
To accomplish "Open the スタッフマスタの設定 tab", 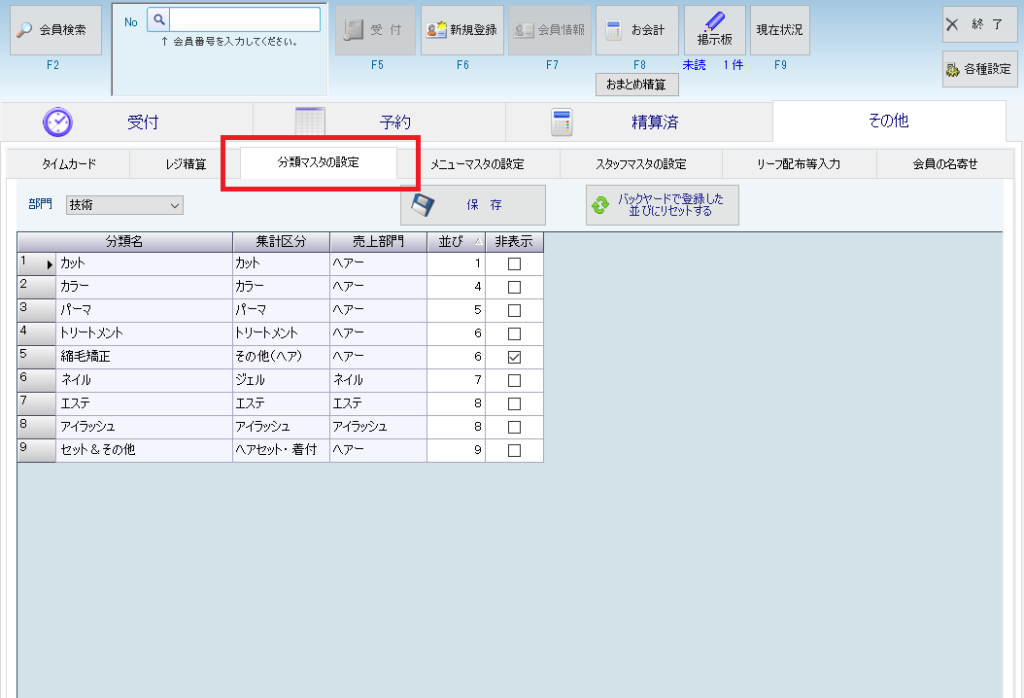I will click(x=640, y=164).
